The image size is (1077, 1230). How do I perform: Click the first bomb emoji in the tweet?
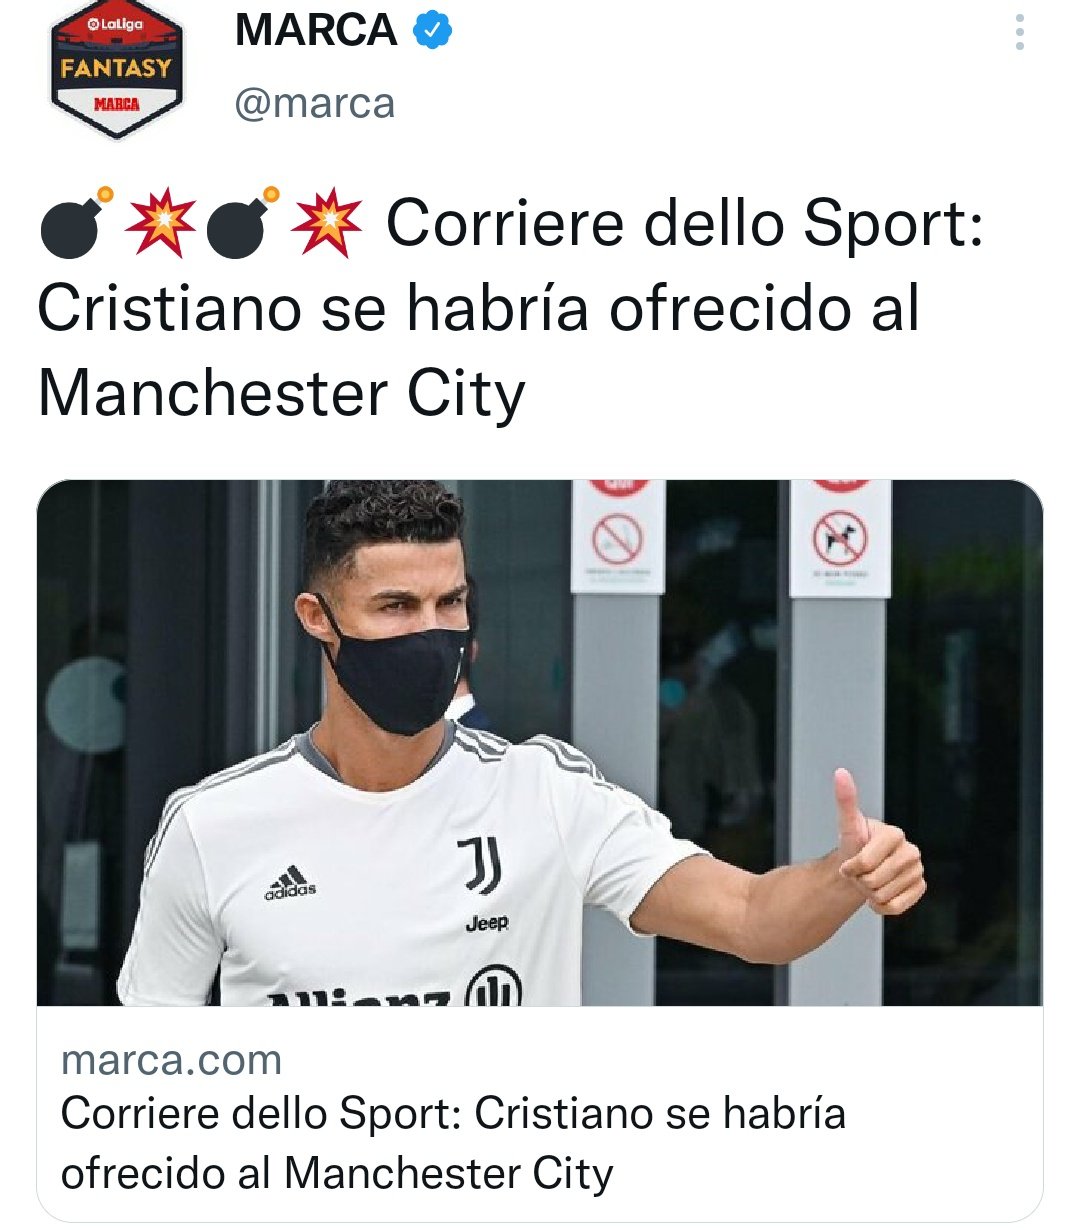click(75, 222)
